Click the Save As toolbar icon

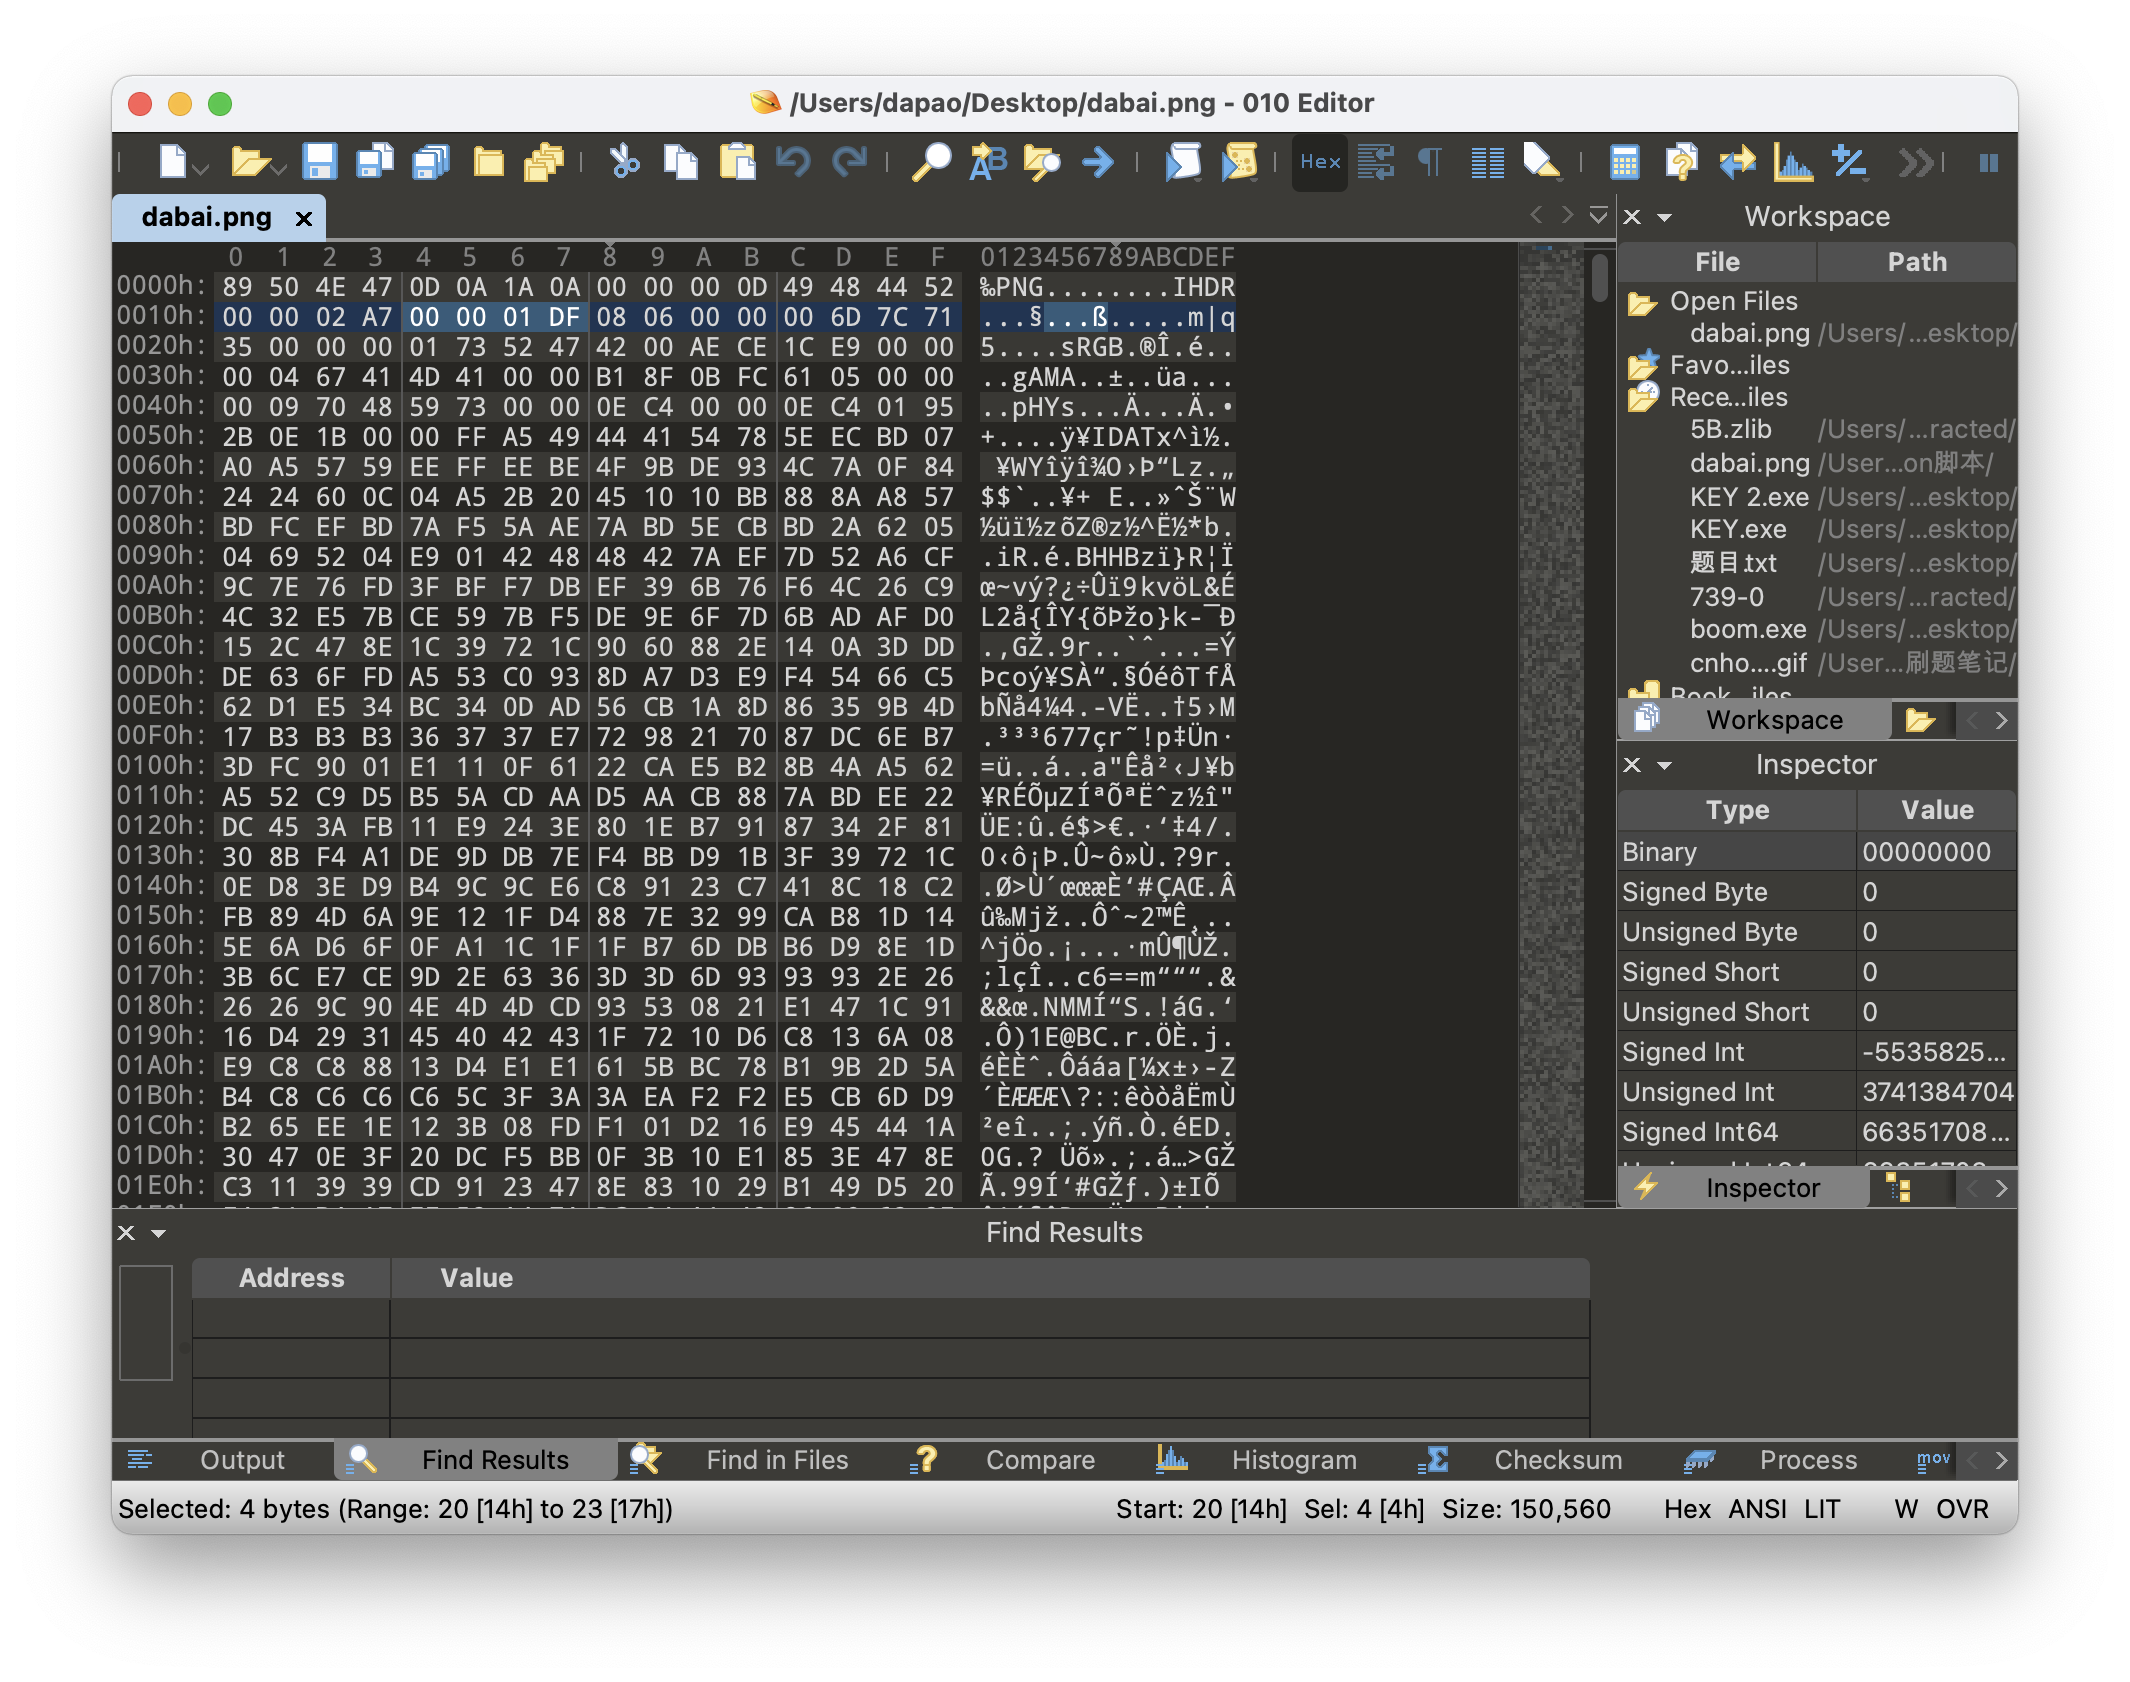click(x=375, y=161)
